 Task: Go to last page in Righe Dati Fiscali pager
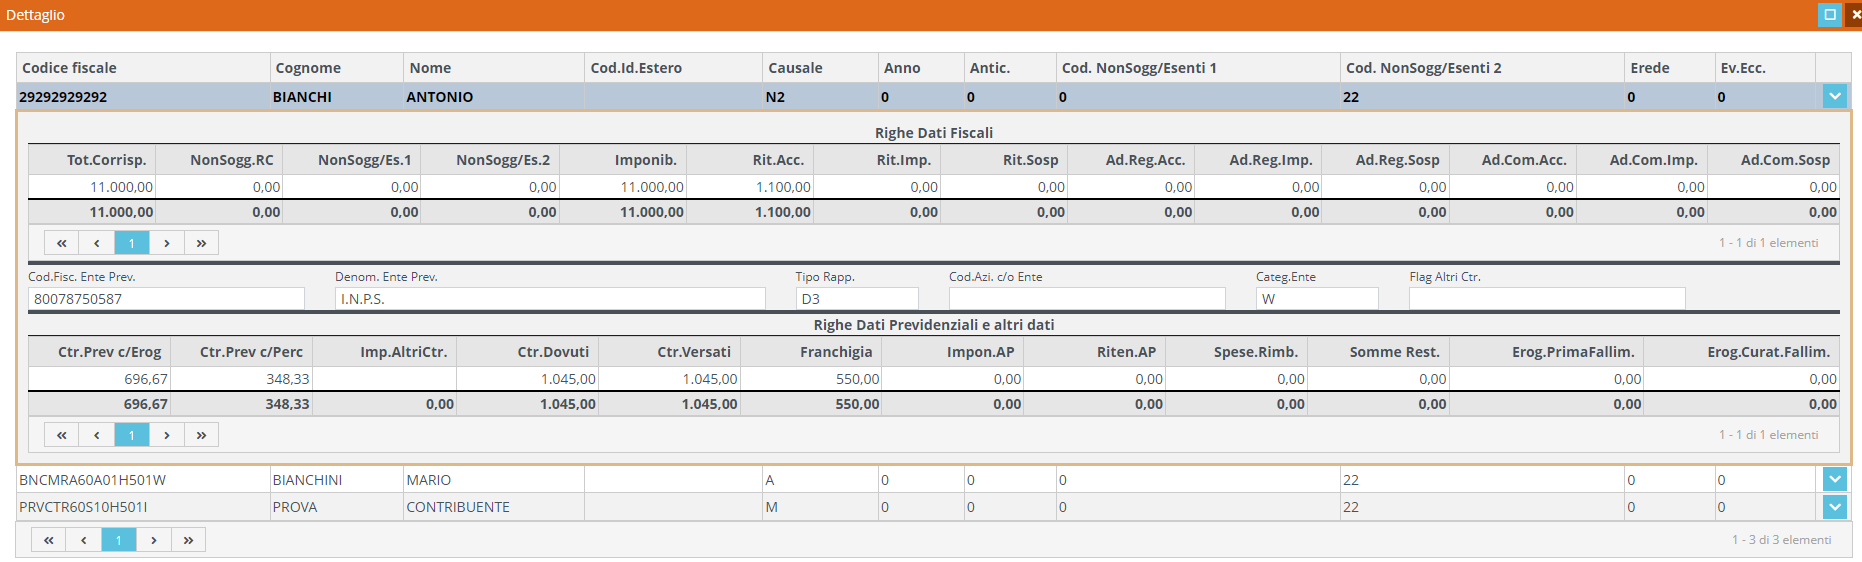(x=201, y=243)
